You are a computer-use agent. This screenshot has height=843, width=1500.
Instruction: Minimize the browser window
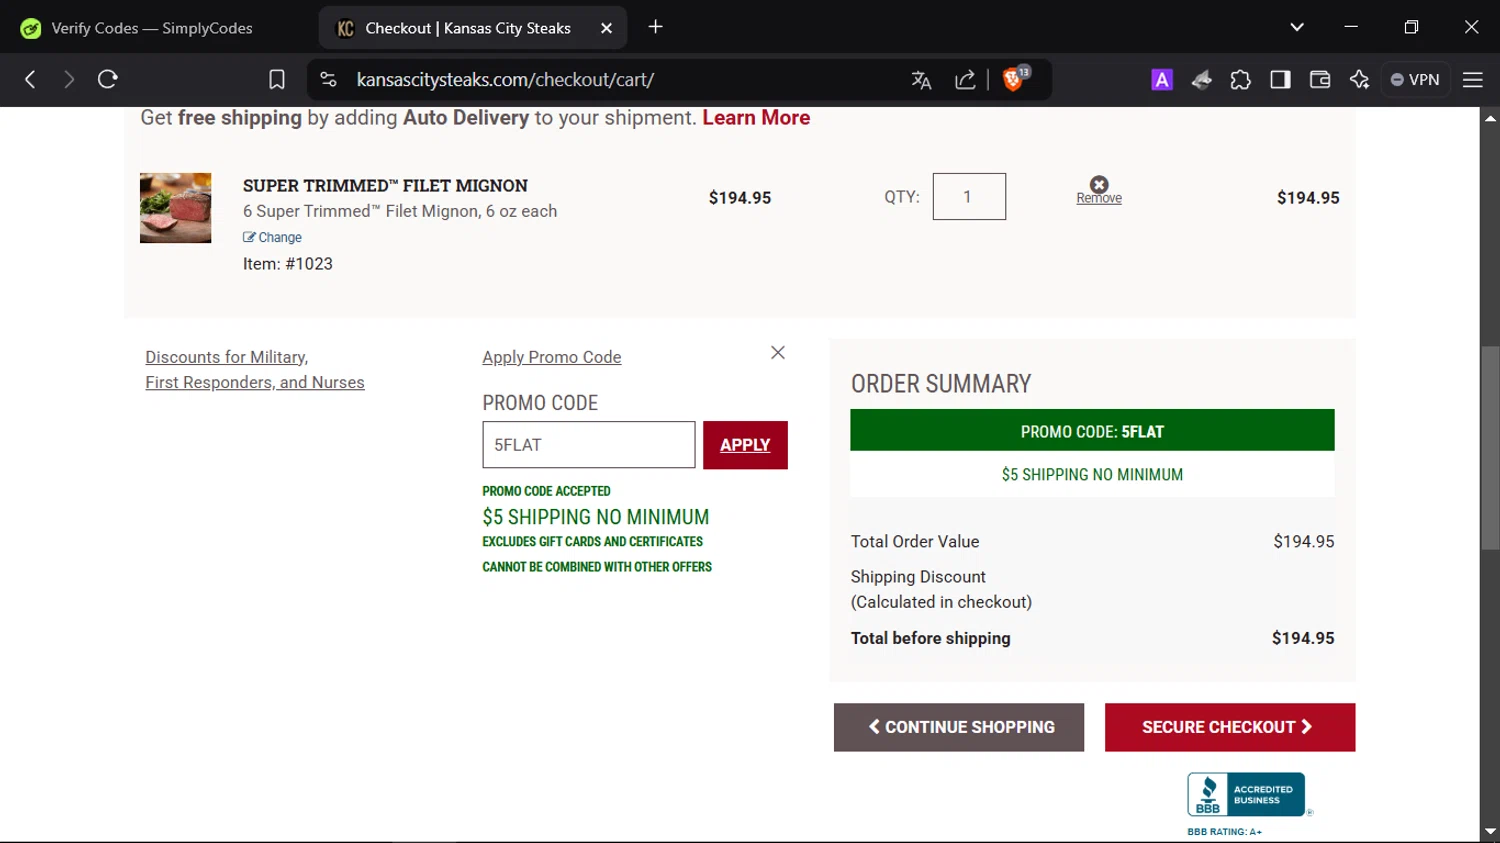[1351, 27]
